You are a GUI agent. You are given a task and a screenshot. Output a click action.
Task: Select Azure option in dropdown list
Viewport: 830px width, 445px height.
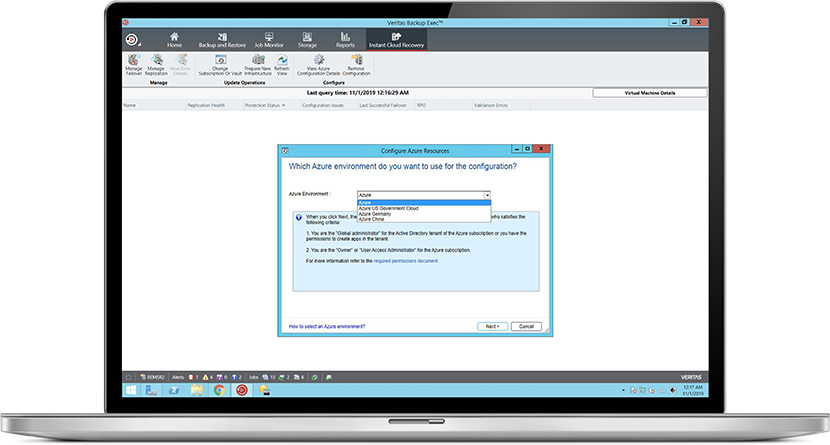click(424, 203)
